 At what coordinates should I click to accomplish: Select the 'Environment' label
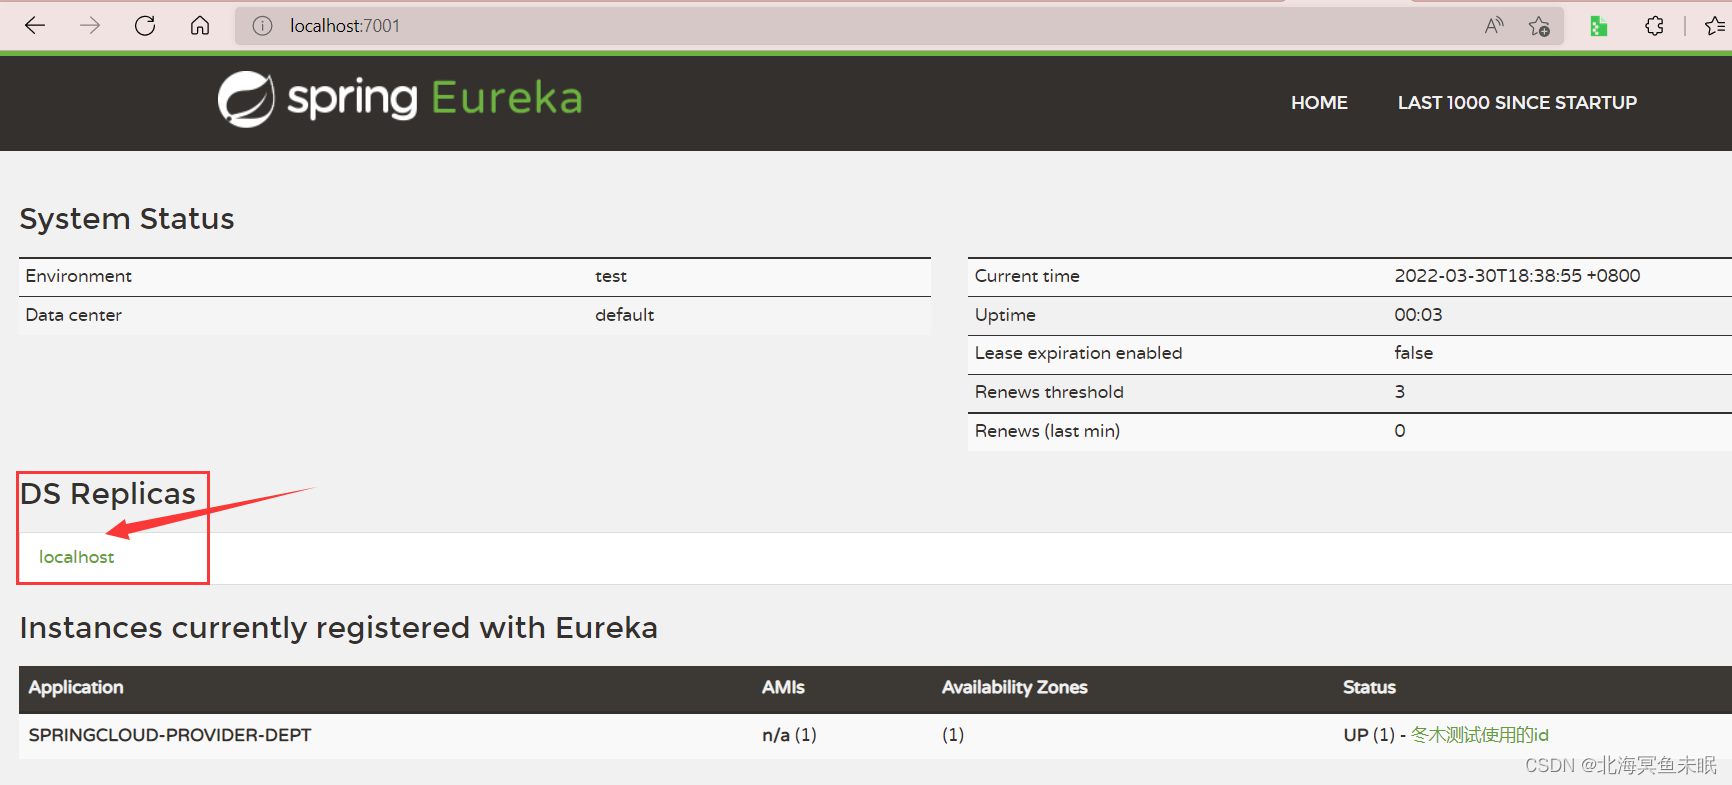click(x=78, y=276)
